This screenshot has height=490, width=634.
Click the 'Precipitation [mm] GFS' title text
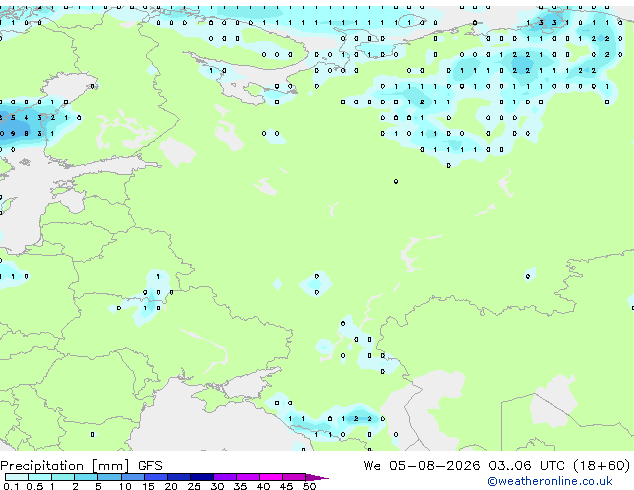81,466
